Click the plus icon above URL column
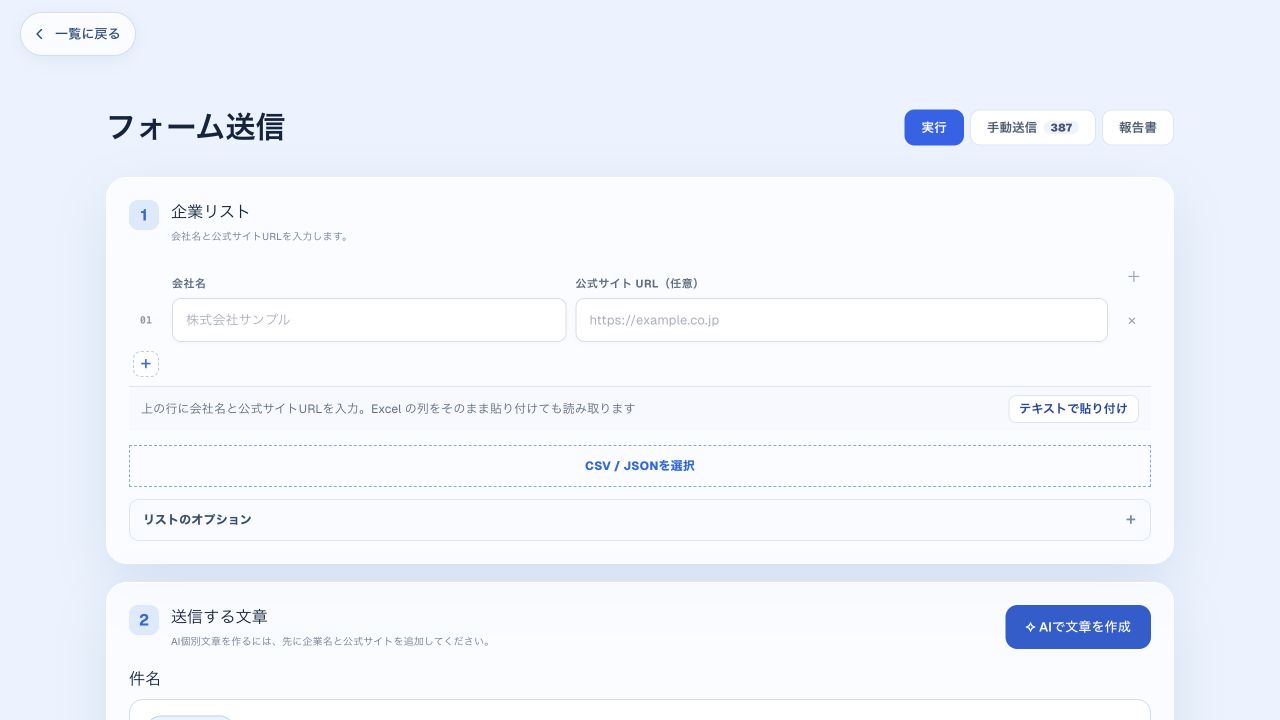The height and width of the screenshot is (720, 1280). pos(1133,276)
